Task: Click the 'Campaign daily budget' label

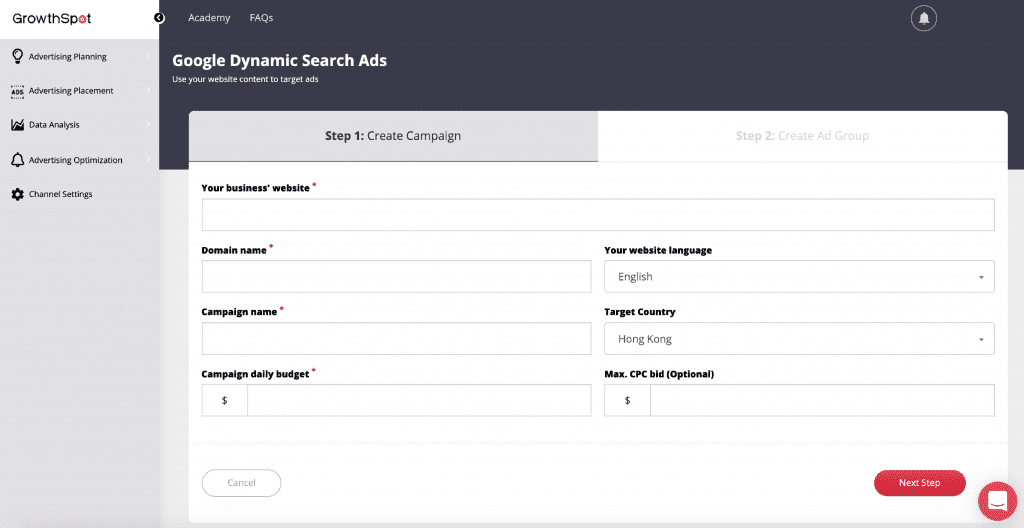Action: point(255,374)
